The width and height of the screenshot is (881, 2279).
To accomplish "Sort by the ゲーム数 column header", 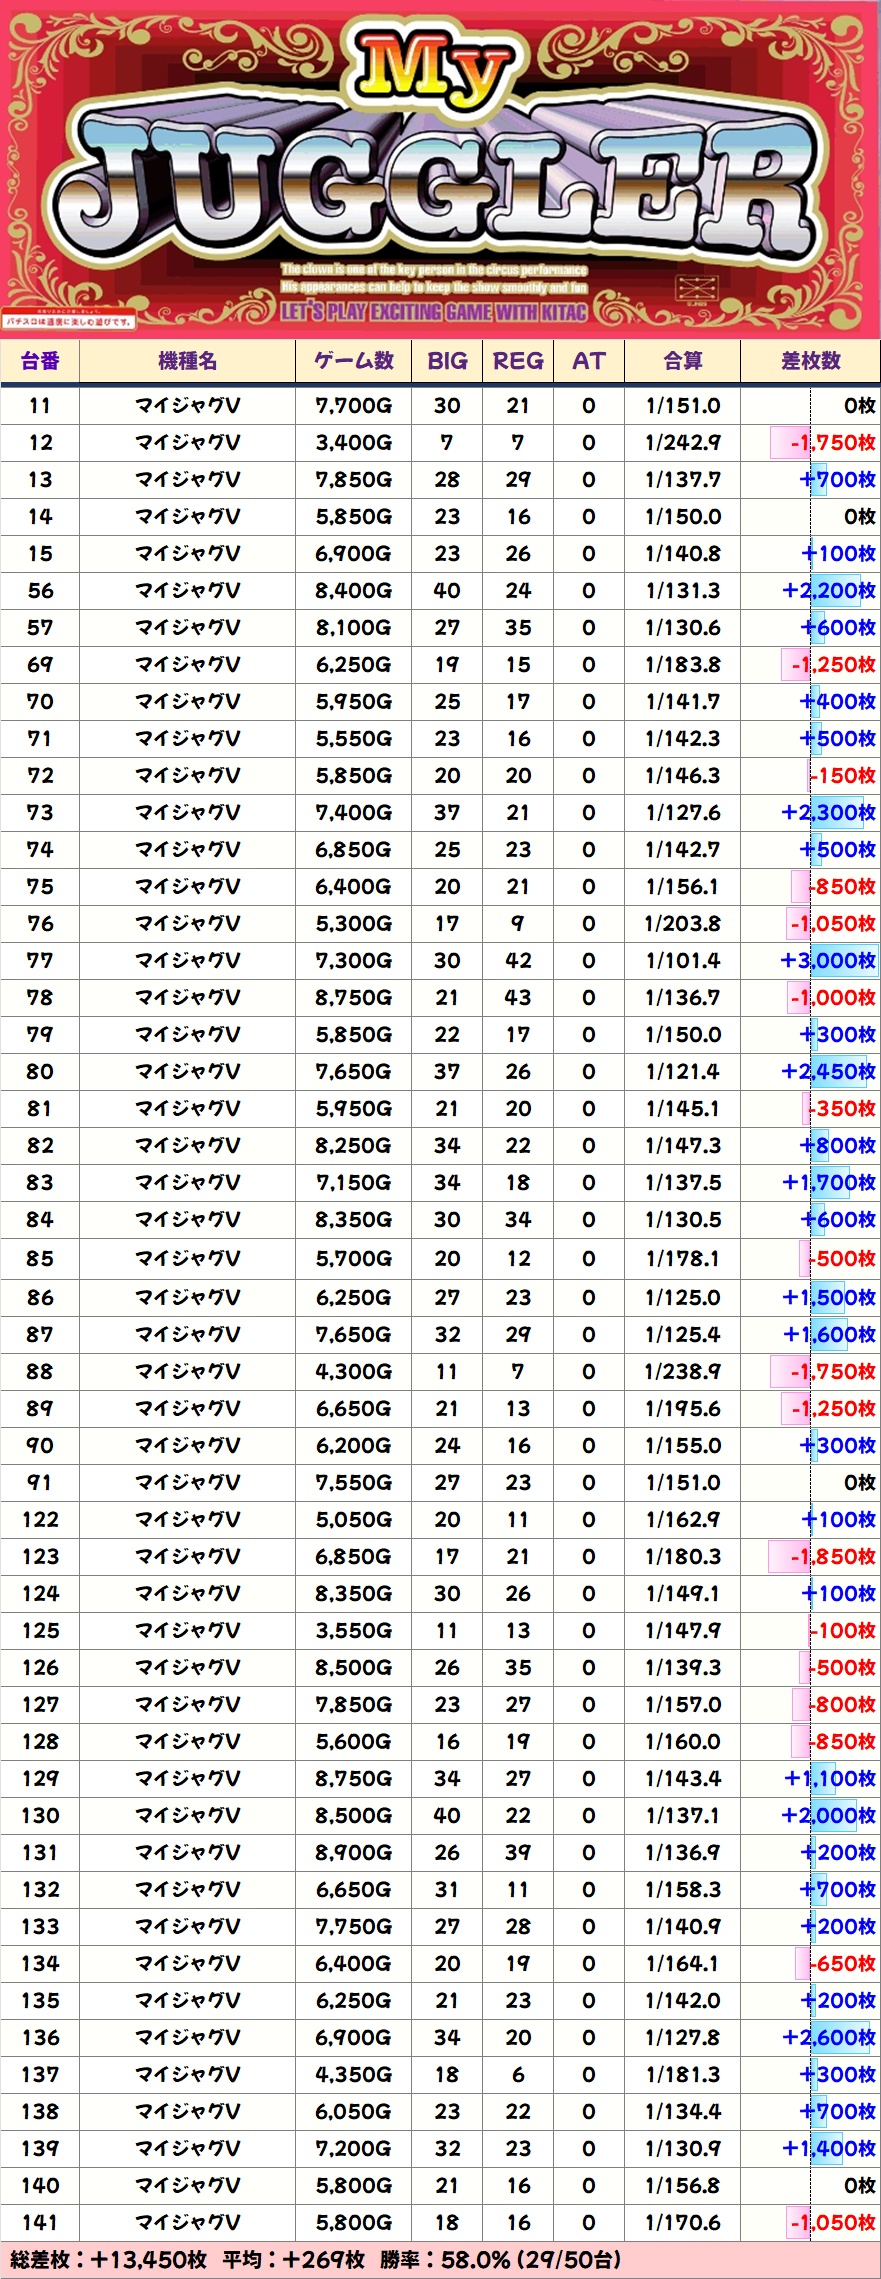I will 353,361.
